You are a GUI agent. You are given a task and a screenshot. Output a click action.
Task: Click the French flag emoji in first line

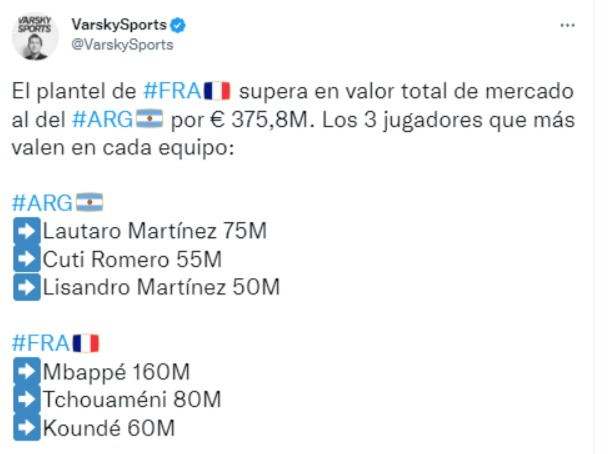[x=217, y=91]
